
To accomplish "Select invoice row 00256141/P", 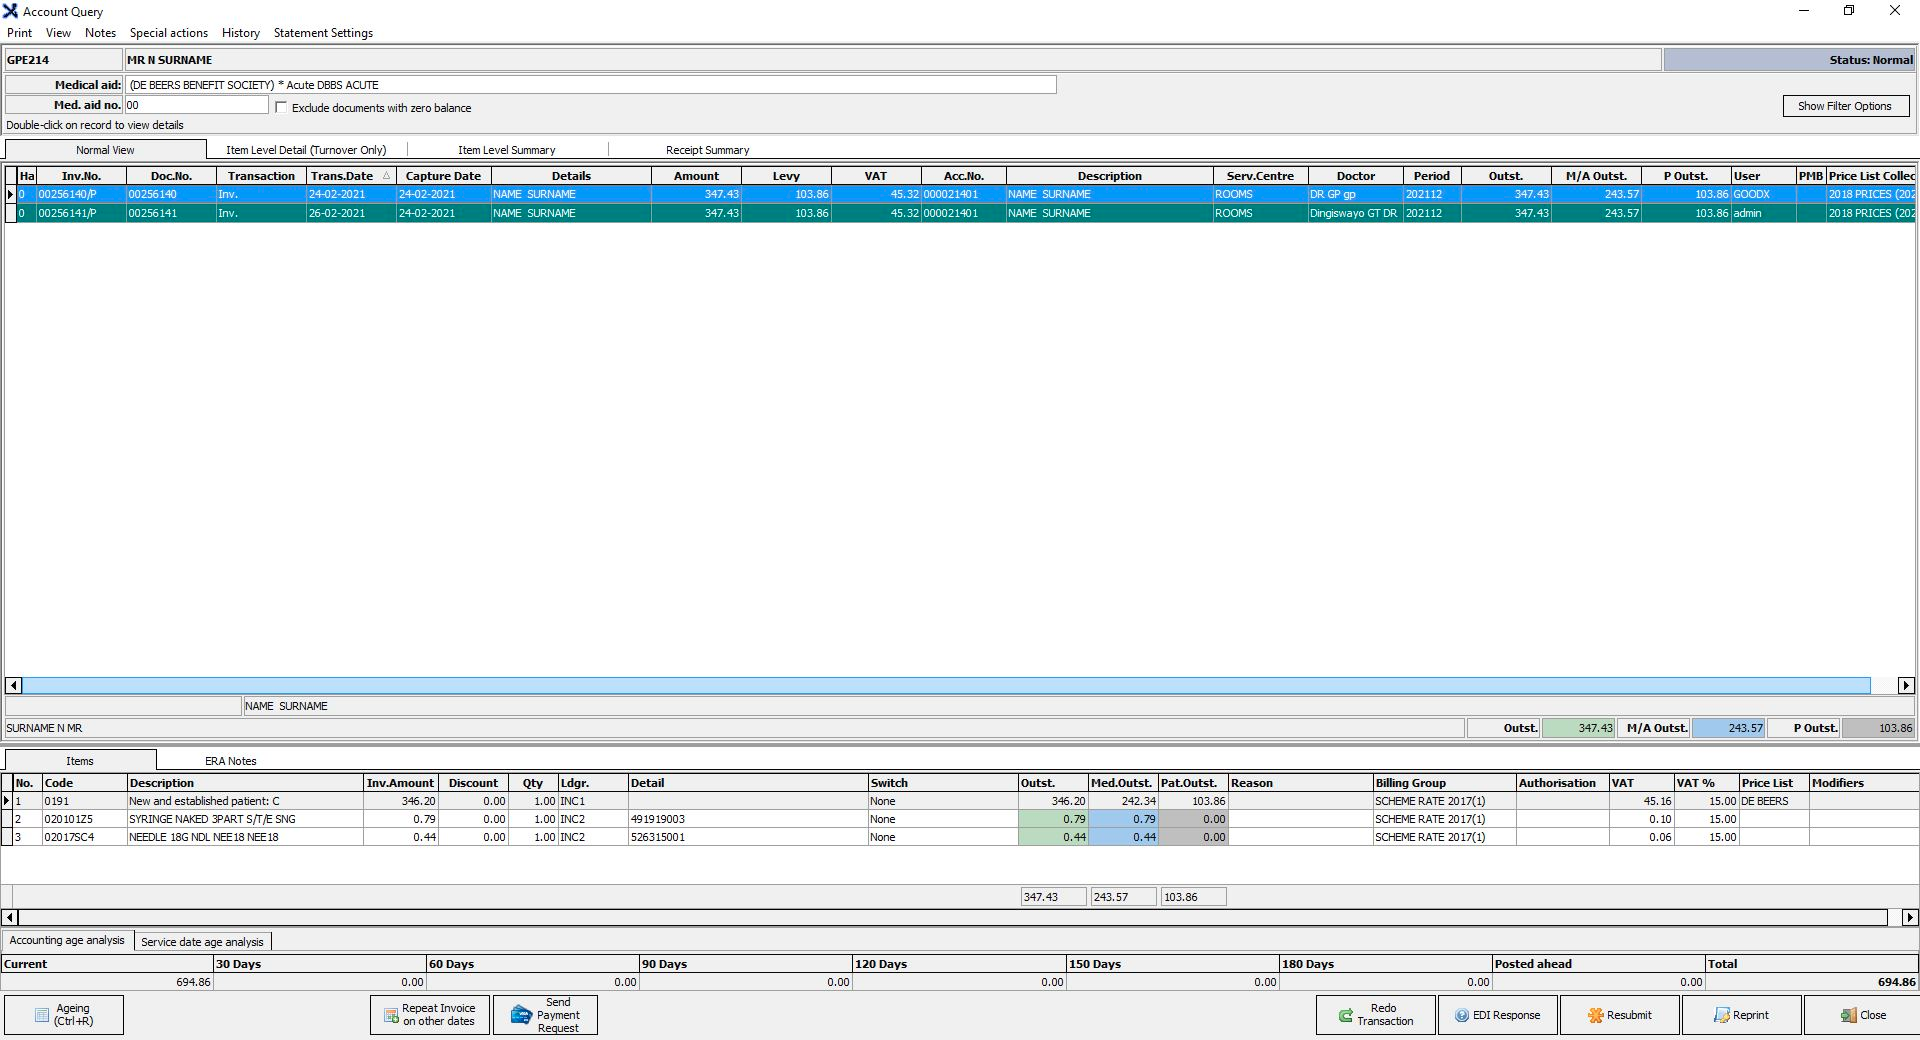I will tap(67, 213).
